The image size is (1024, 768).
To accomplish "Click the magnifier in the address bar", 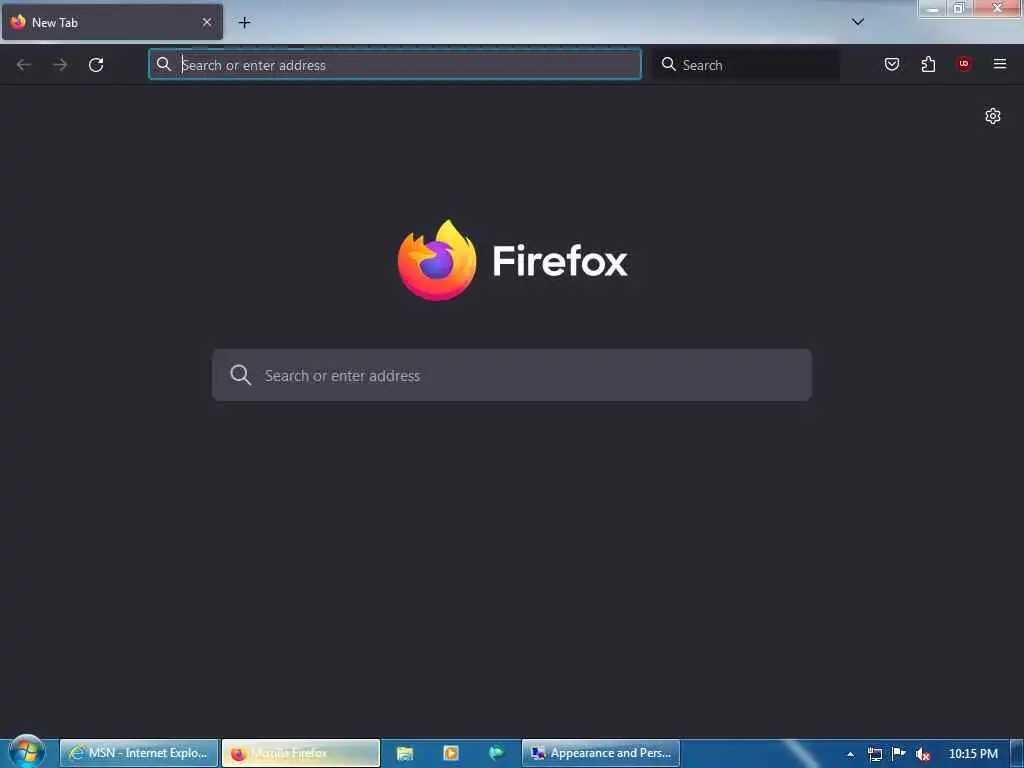I will (164, 64).
